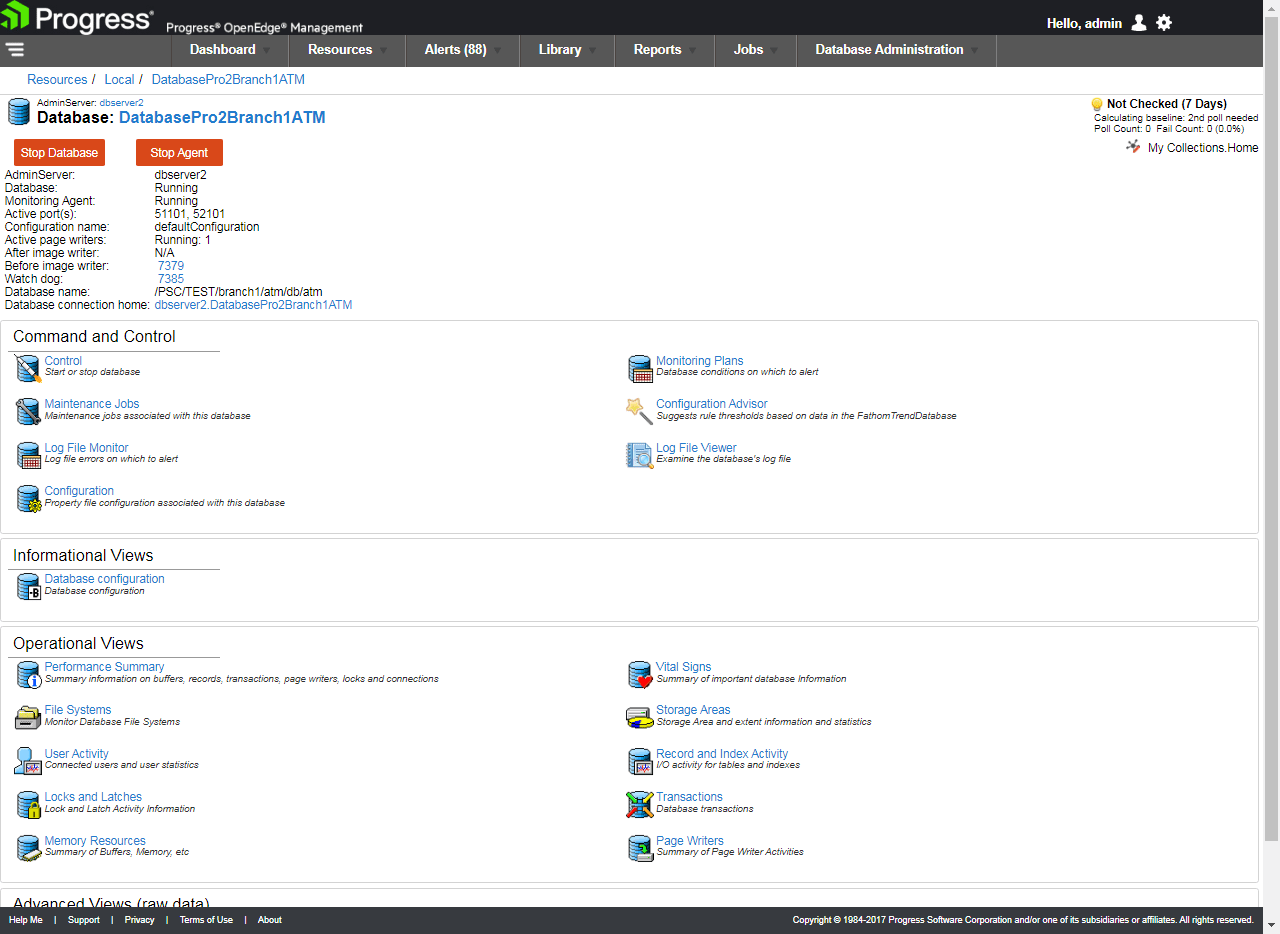The width and height of the screenshot is (1280, 934).
Task: Click Terms of Use in footer
Action: [x=206, y=920]
